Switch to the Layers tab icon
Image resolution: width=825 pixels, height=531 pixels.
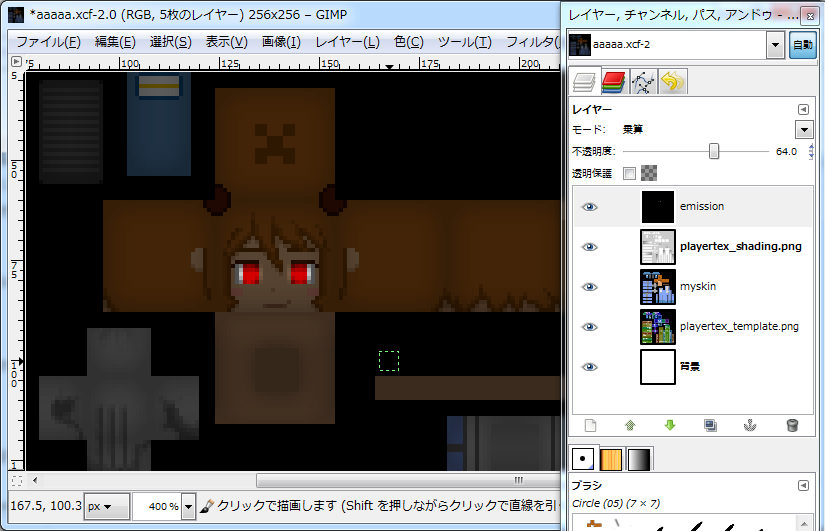584,83
